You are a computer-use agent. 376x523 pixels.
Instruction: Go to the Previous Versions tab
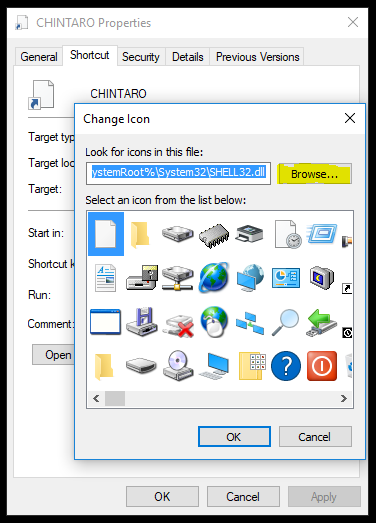click(258, 57)
